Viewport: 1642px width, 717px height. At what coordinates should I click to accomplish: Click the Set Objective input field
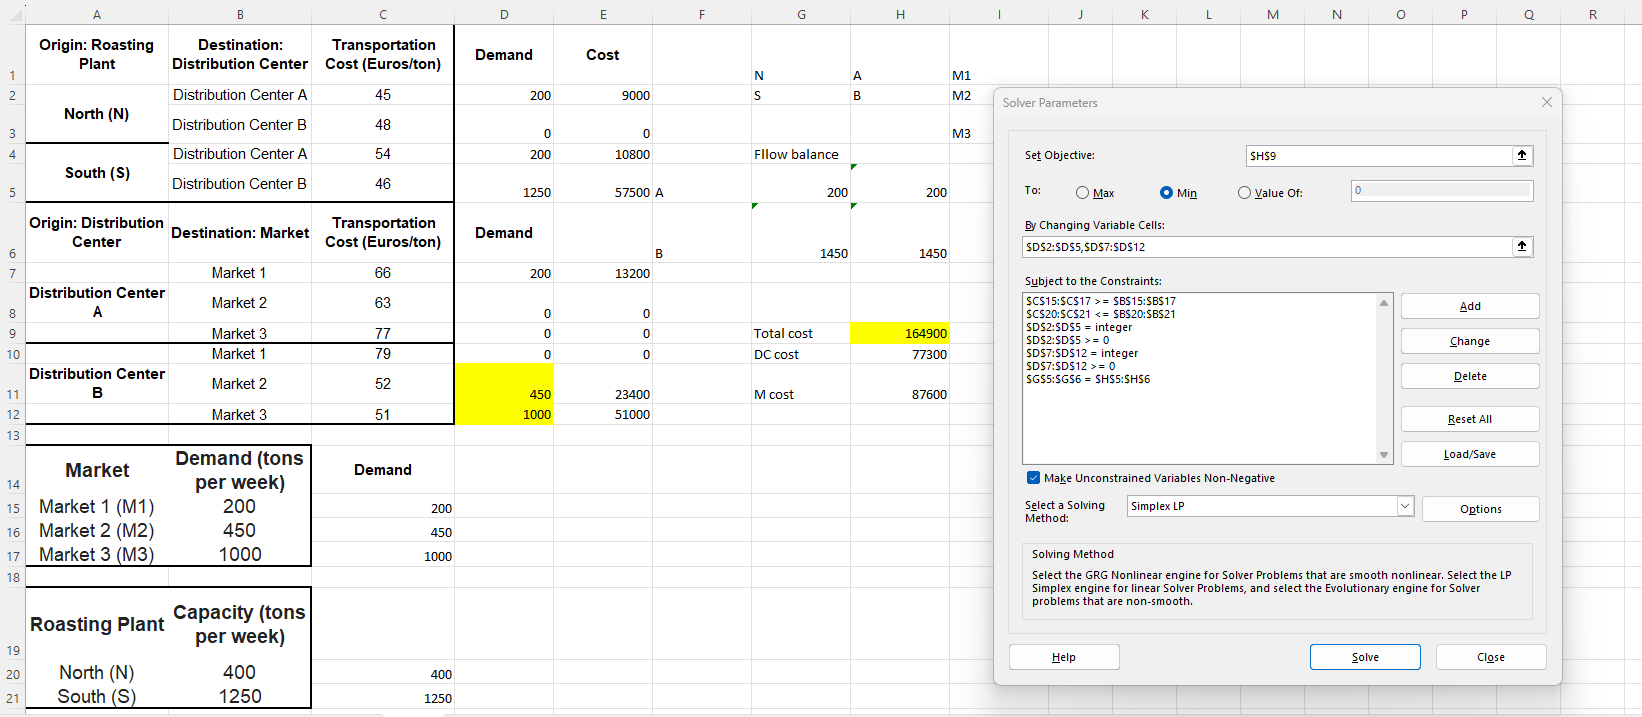(1379, 155)
